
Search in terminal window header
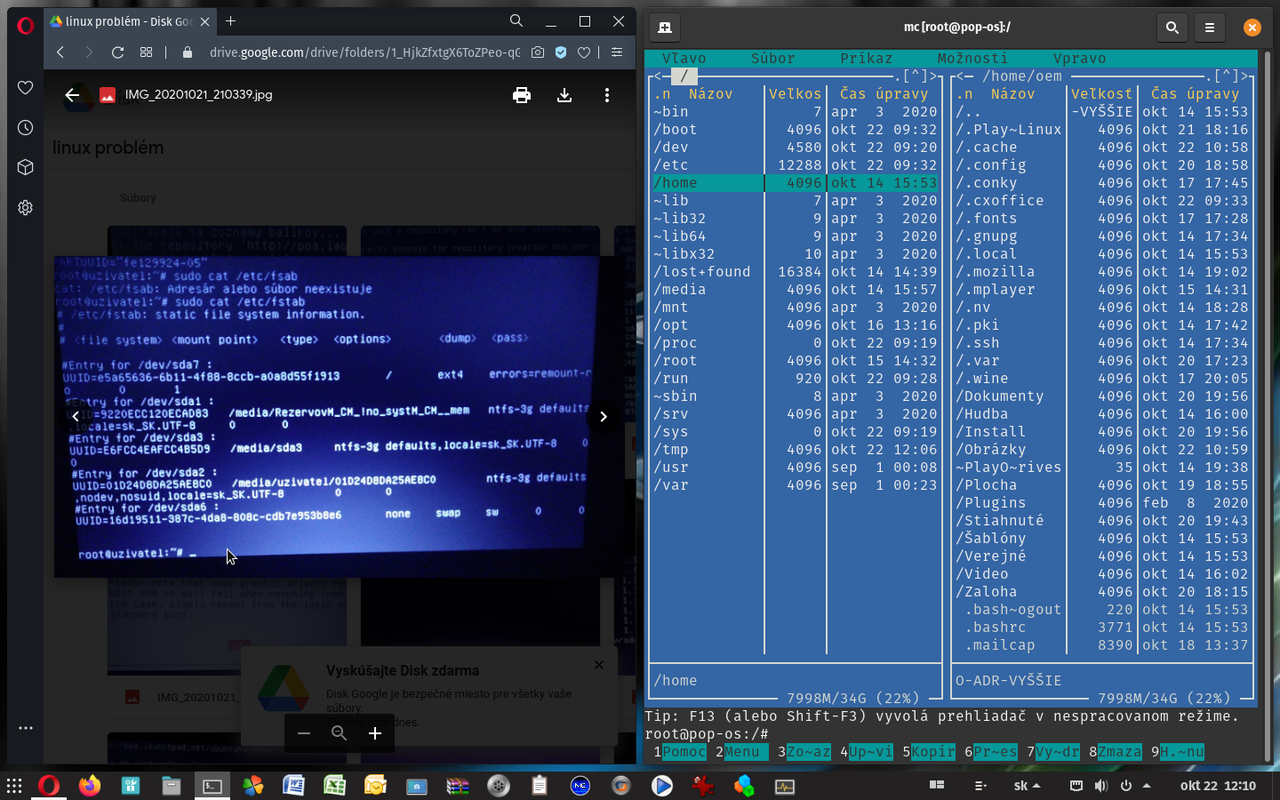(x=1172, y=28)
